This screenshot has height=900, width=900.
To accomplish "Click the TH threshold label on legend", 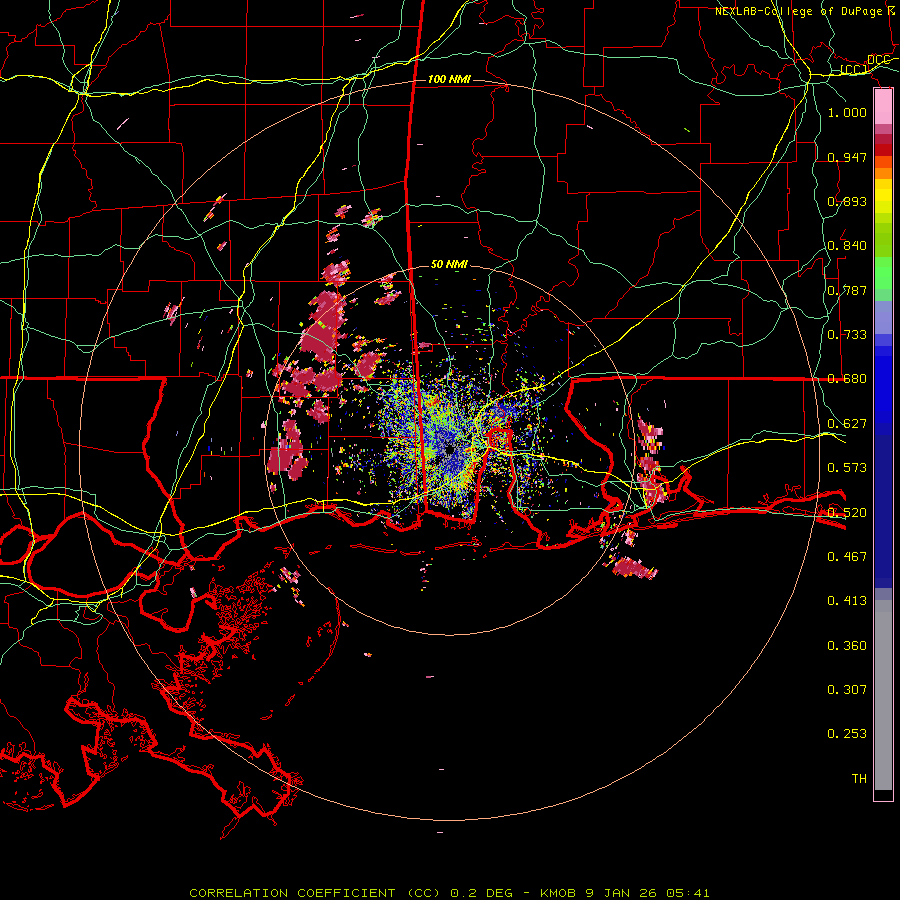I will pyautogui.click(x=859, y=779).
